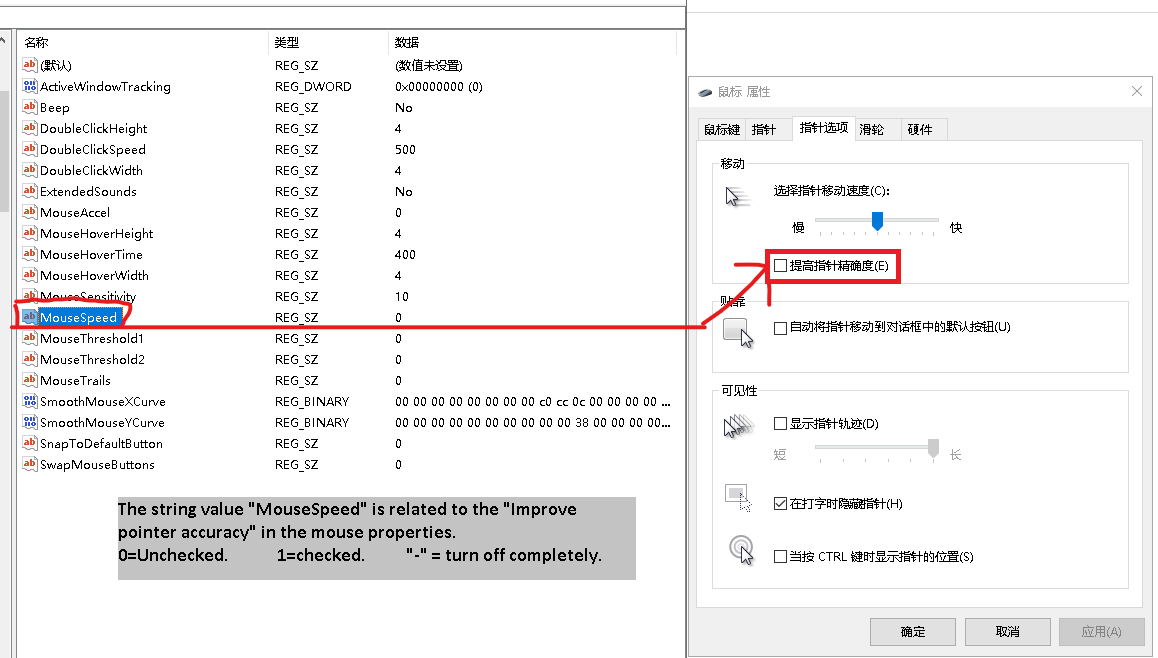The image size is (1158, 658).
Task: Switch to the 鼠标键 tab
Action: tap(721, 130)
